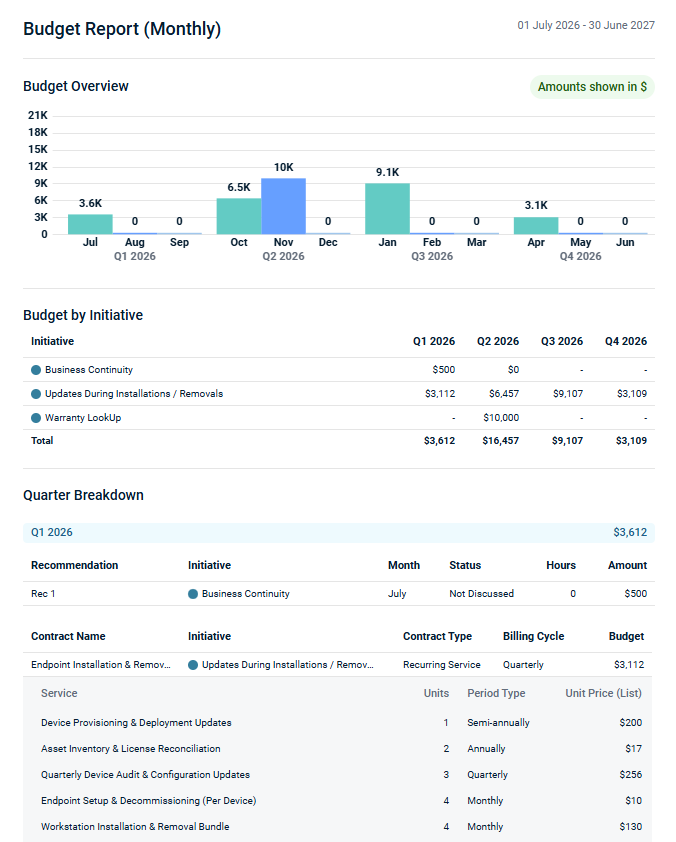
Task: Click the report date range text
Action: [586, 25]
